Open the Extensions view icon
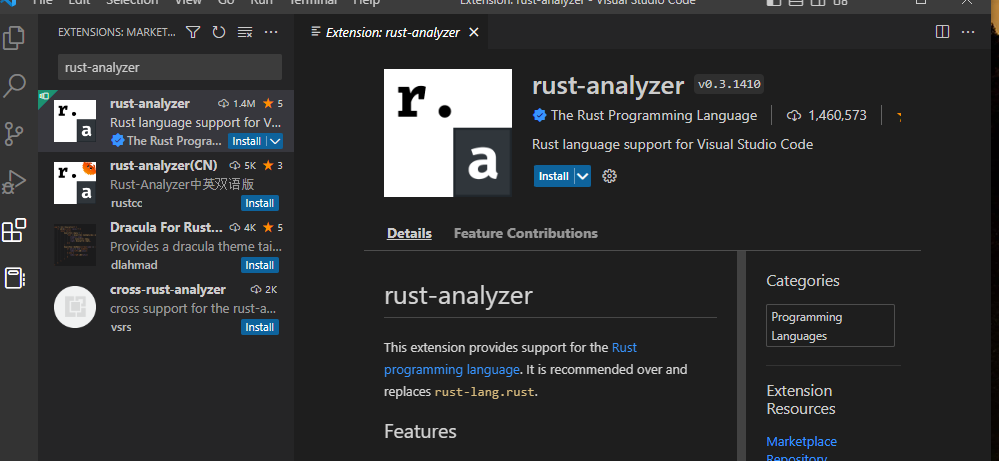Screen dimensions: 999x461 click(x=14, y=230)
